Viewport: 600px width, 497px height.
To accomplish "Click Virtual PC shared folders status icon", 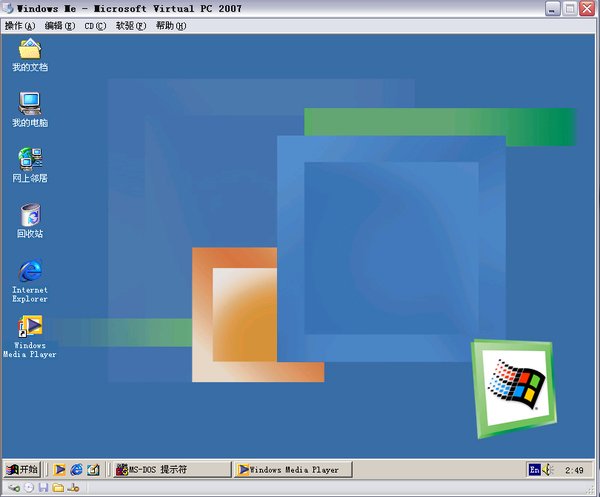I will pos(58,487).
